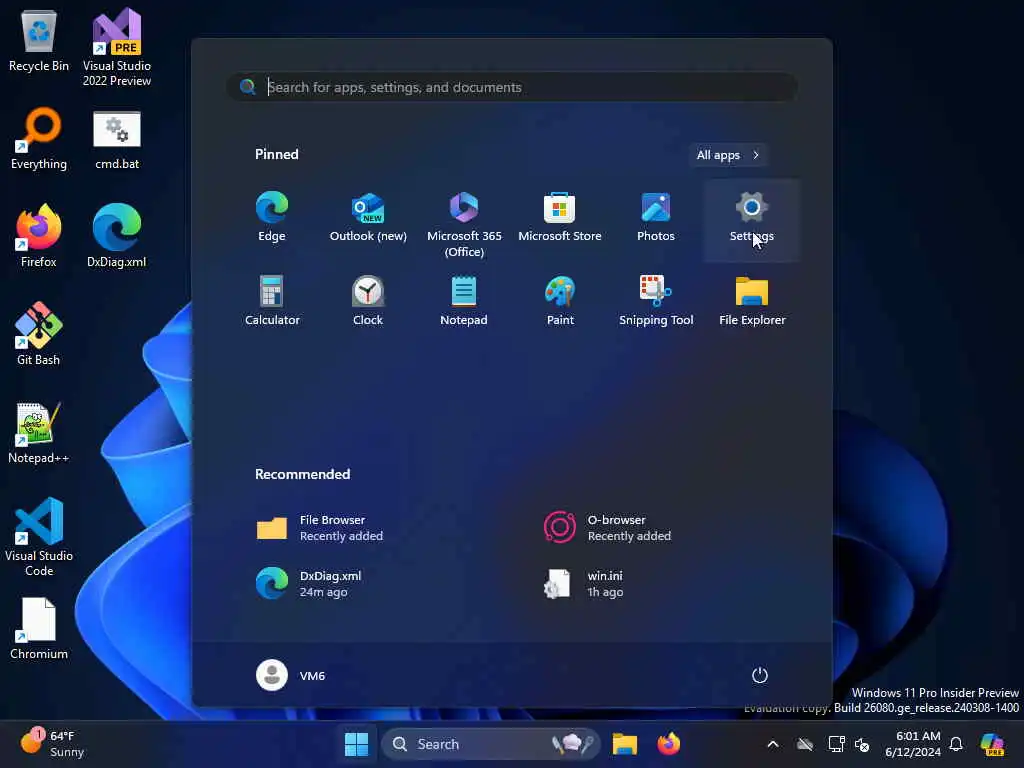Show hidden system tray icons
The width and height of the screenshot is (1024, 768).
[773, 744]
